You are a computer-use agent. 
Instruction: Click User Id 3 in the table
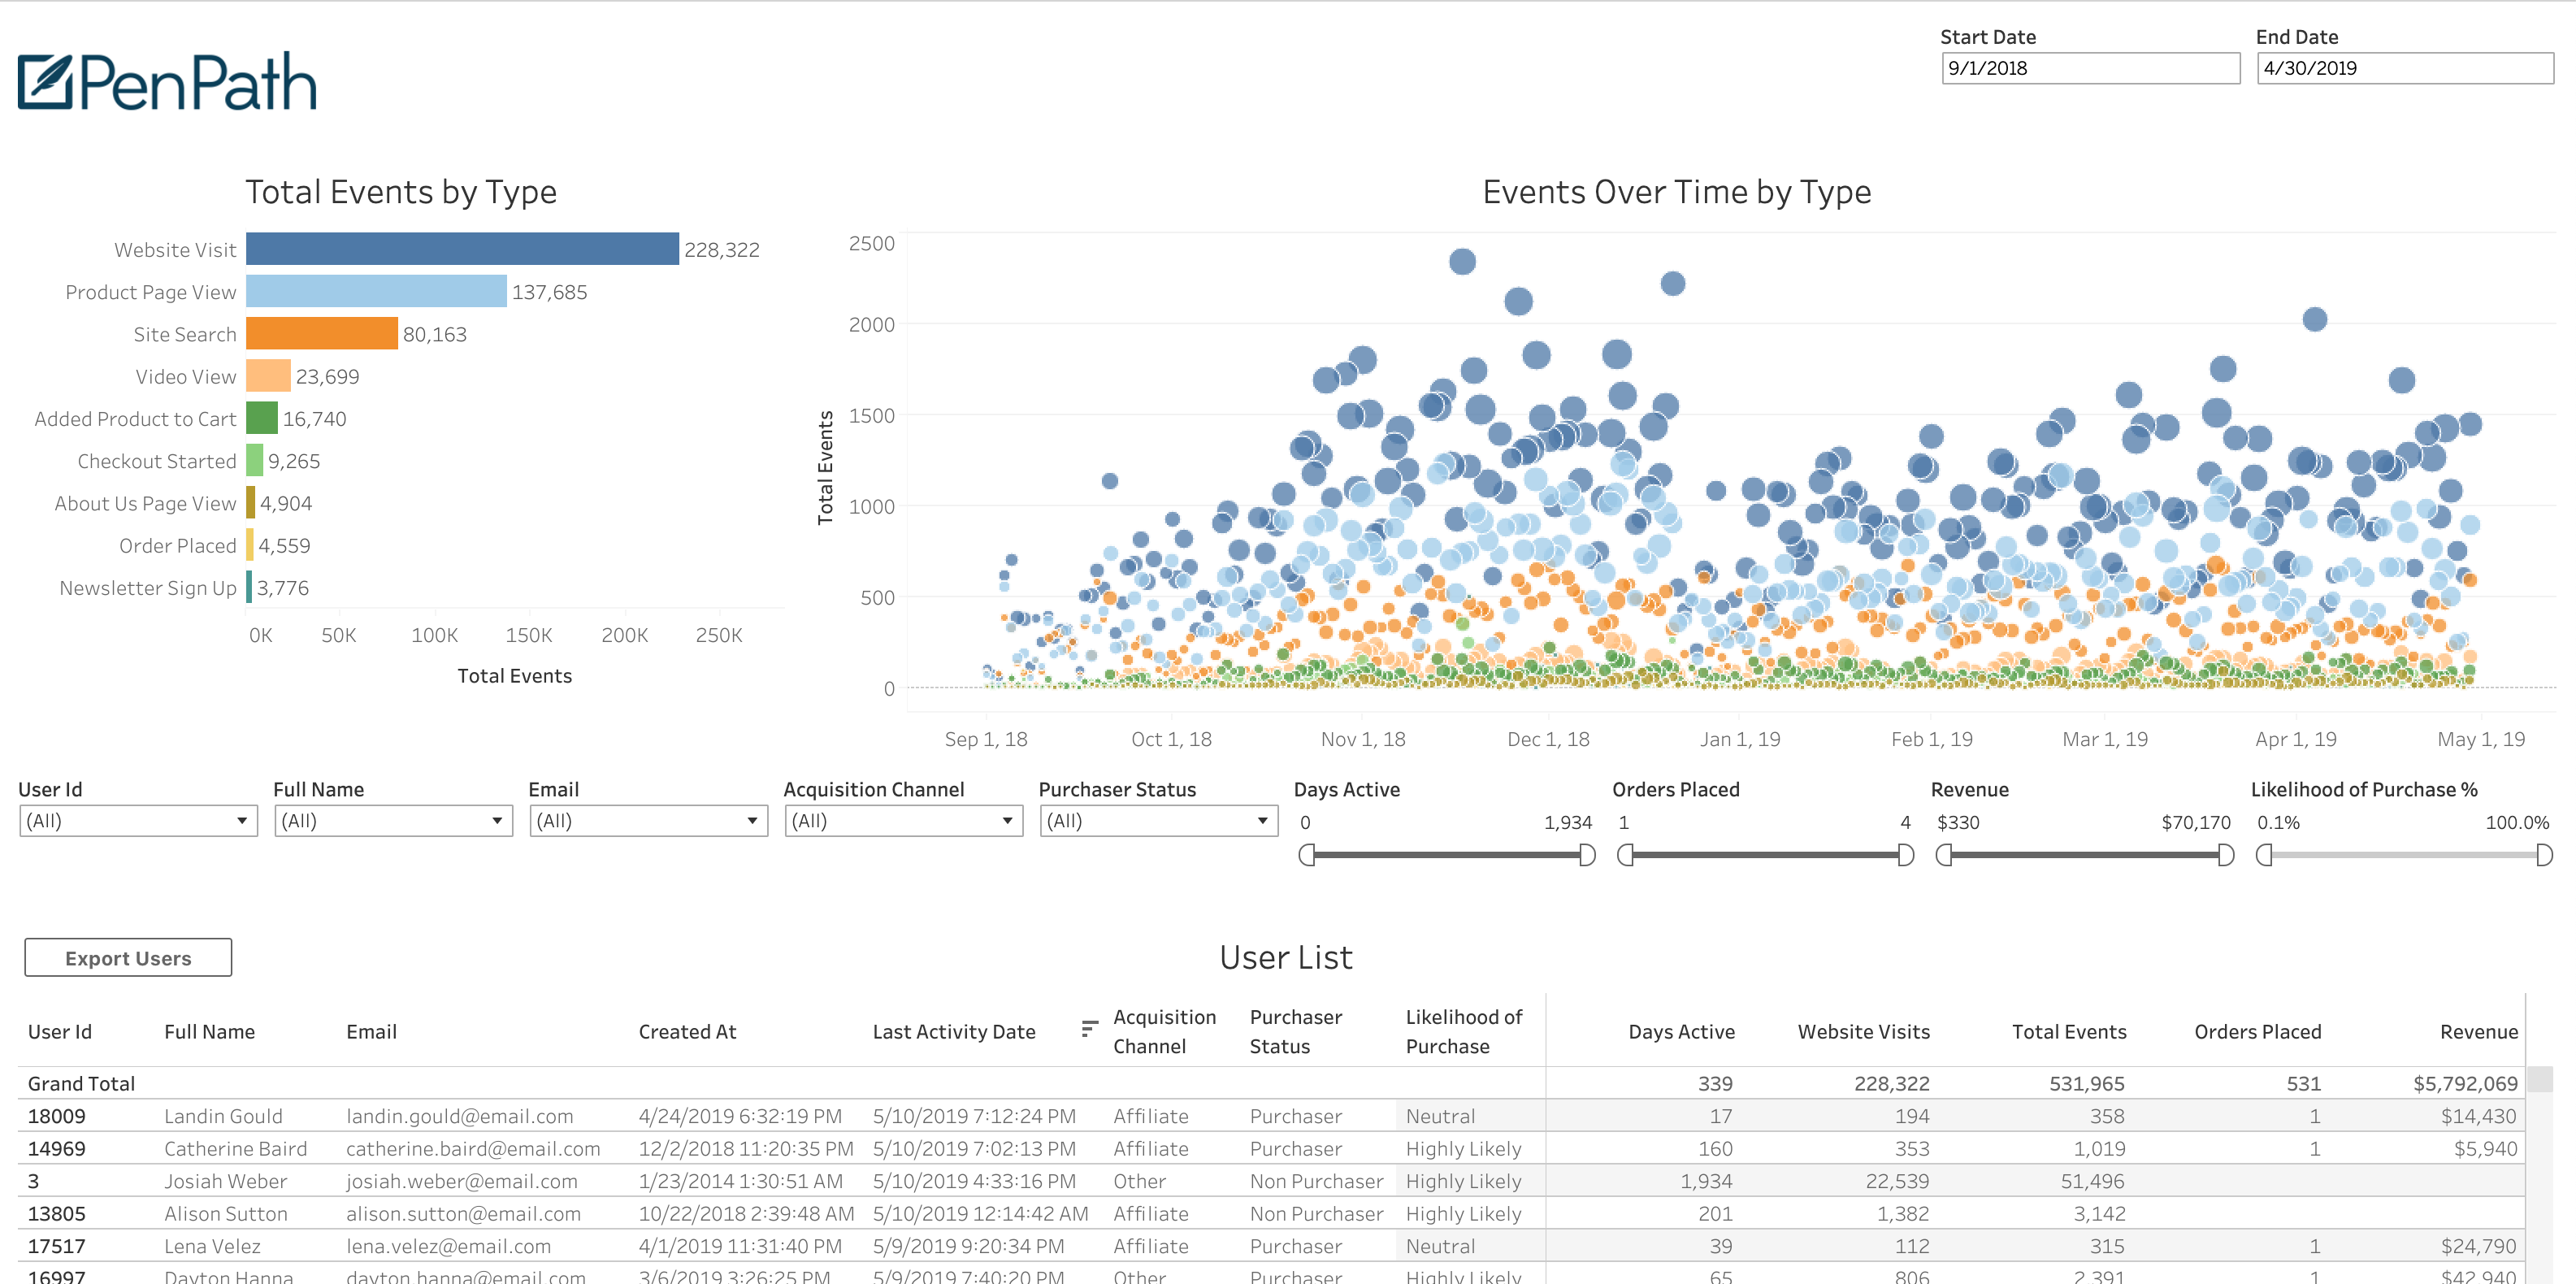pyautogui.click(x=33, y=1181)
